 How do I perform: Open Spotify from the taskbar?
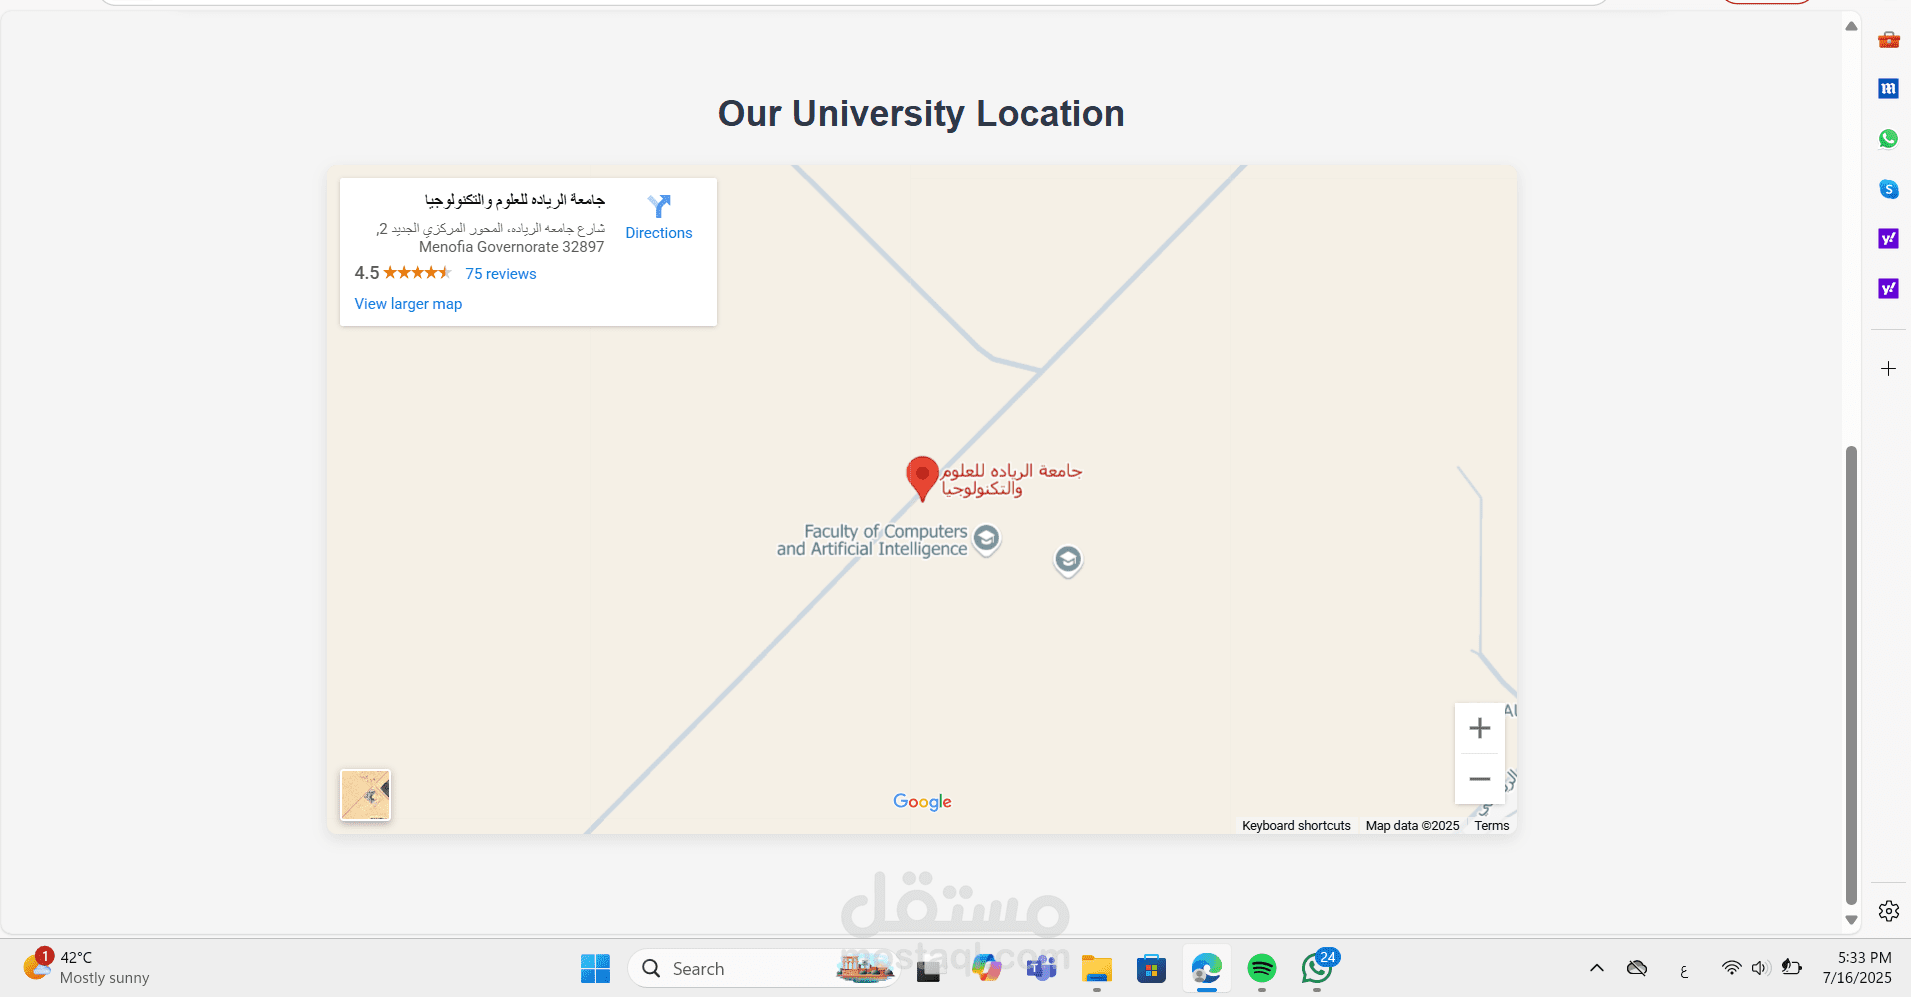coord(1262,968)
